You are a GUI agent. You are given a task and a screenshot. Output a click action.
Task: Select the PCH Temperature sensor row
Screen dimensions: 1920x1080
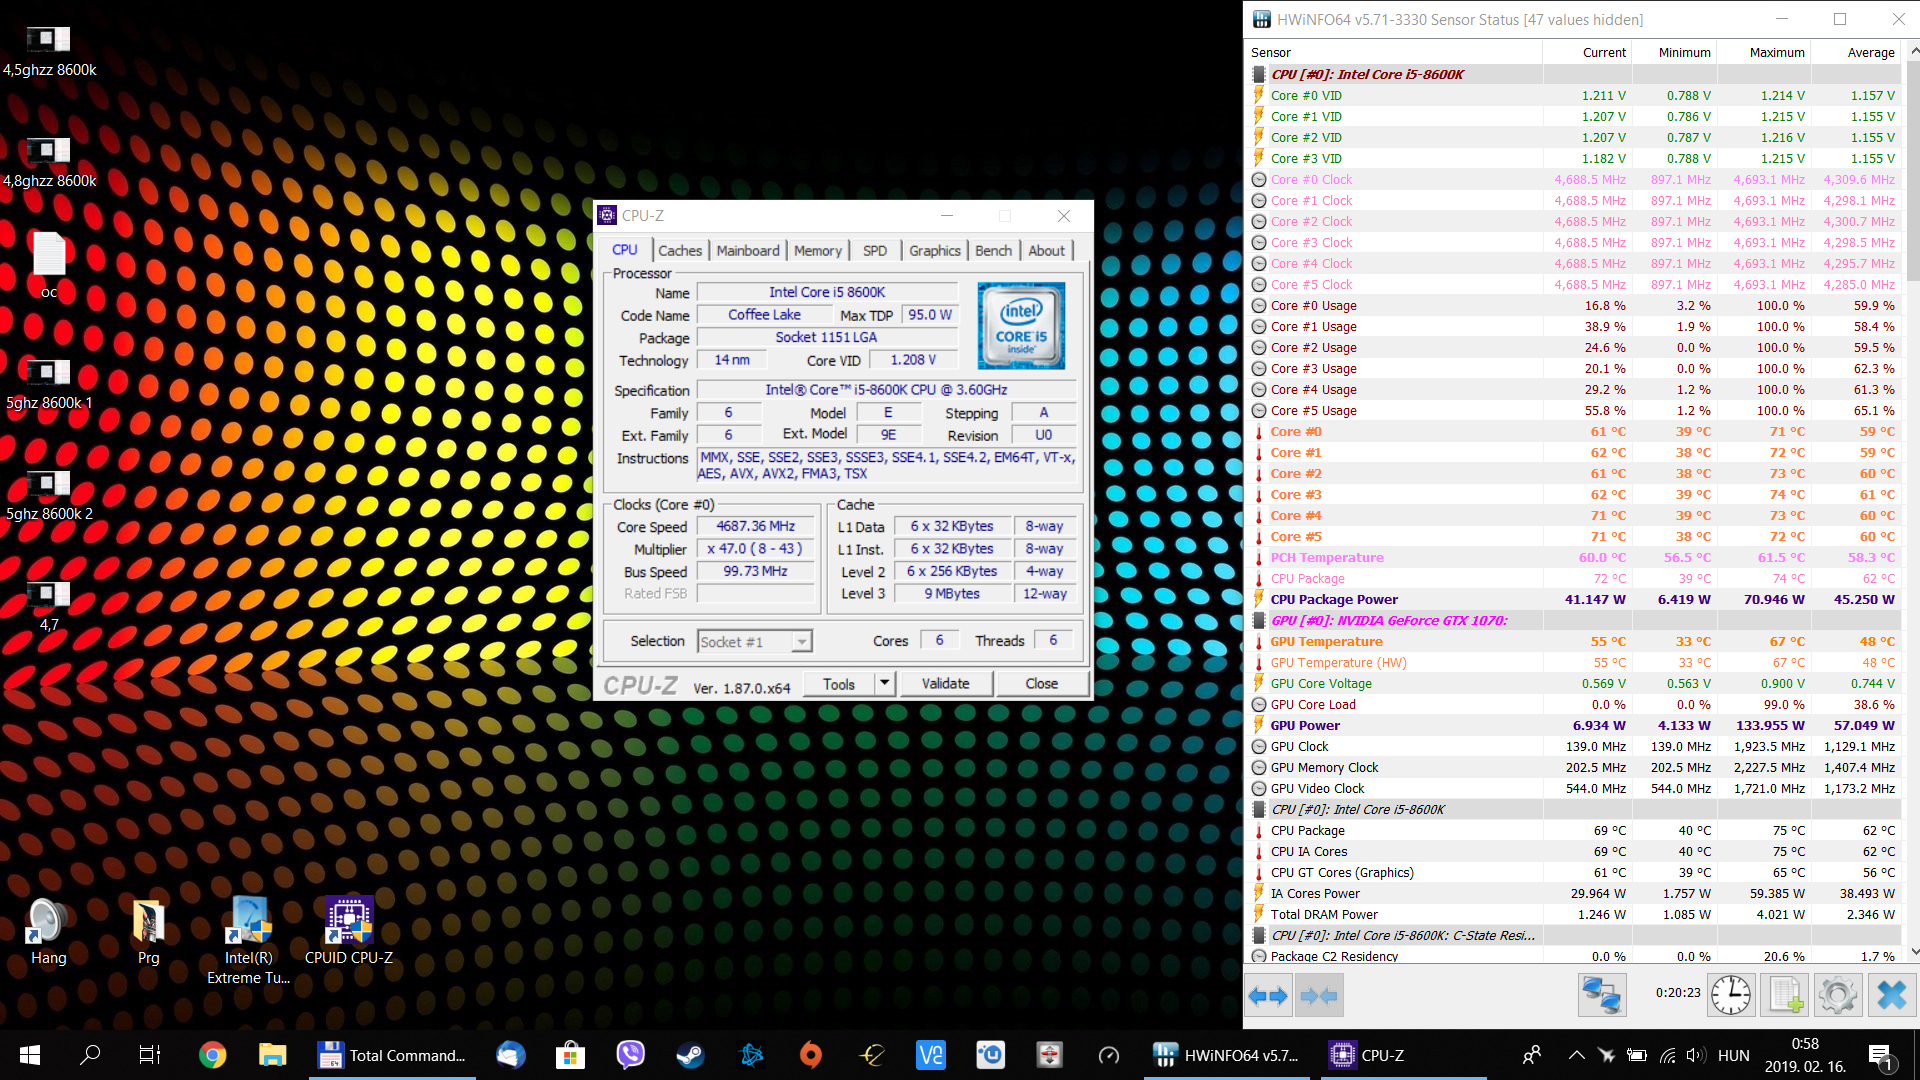[1574, 558]
